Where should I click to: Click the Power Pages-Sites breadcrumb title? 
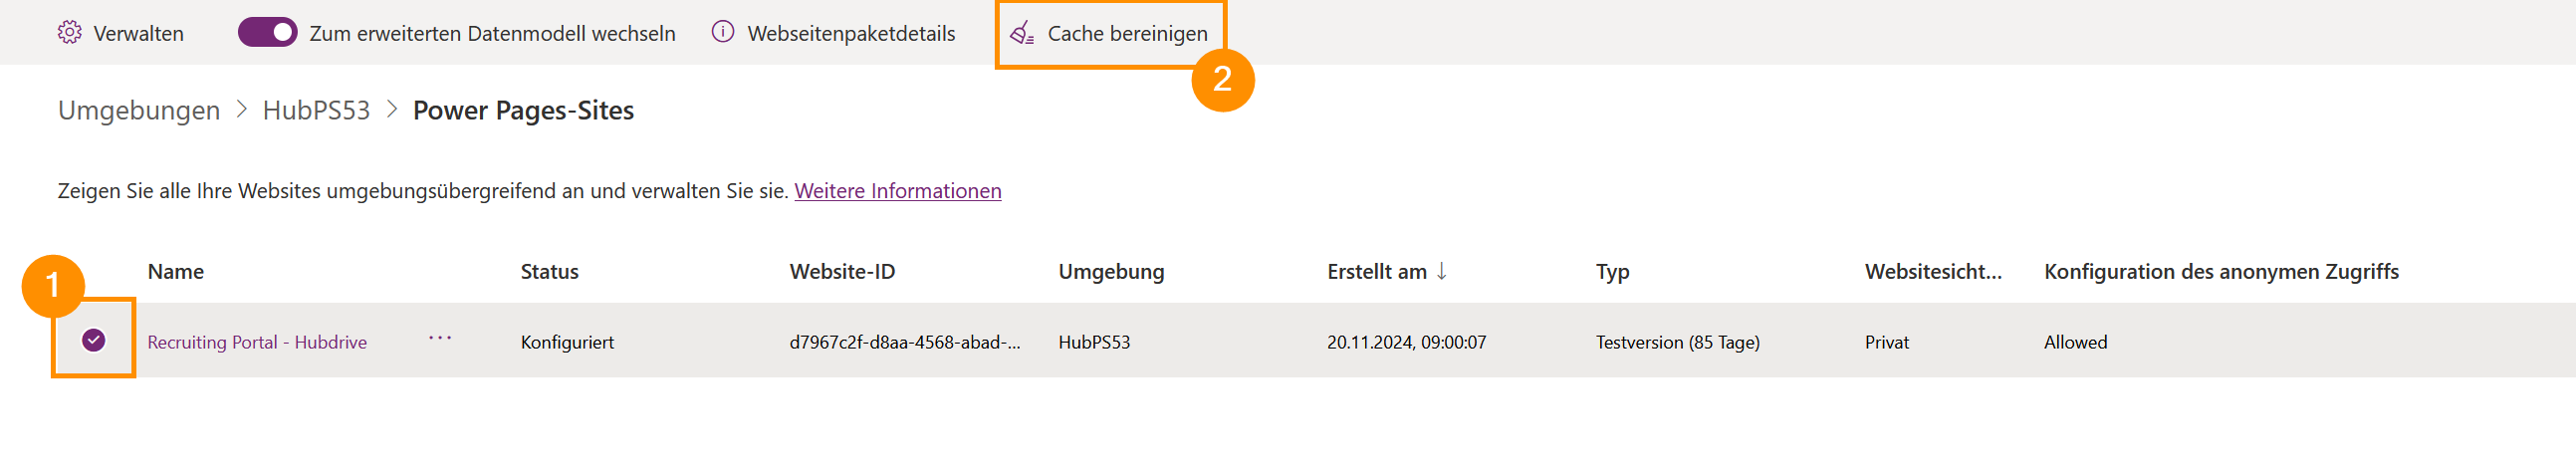(523, 110)
